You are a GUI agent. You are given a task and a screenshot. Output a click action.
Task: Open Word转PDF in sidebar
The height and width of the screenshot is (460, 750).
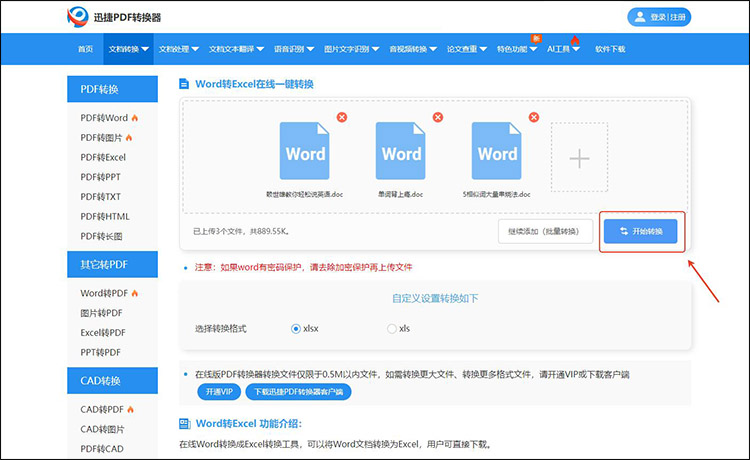coord(104,293)
